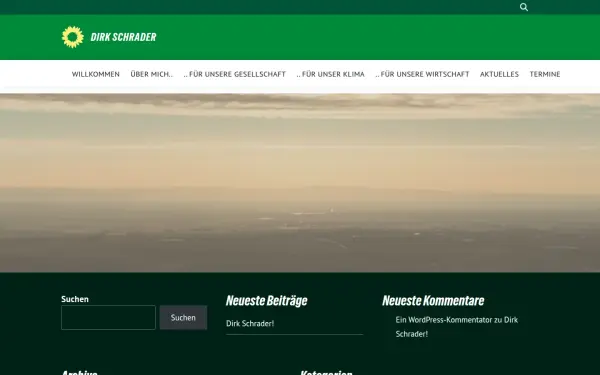Screen dimensions: 600x375
Task: Click the landscape header image
Action: (300, 183)
